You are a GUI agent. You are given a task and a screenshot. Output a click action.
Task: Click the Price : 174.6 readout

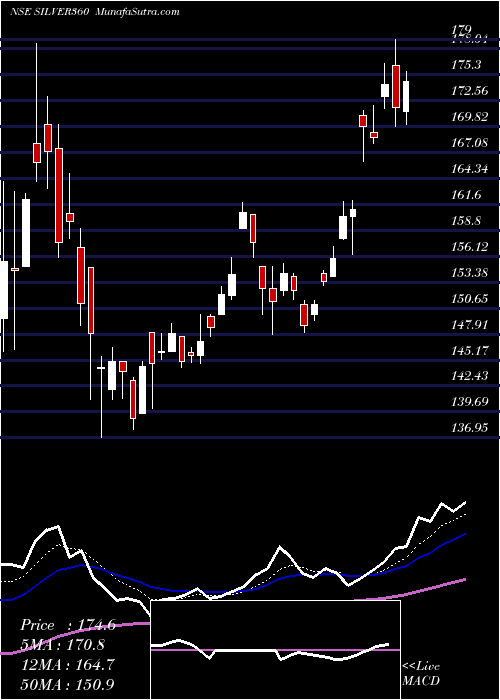click(x=68, y=625)
